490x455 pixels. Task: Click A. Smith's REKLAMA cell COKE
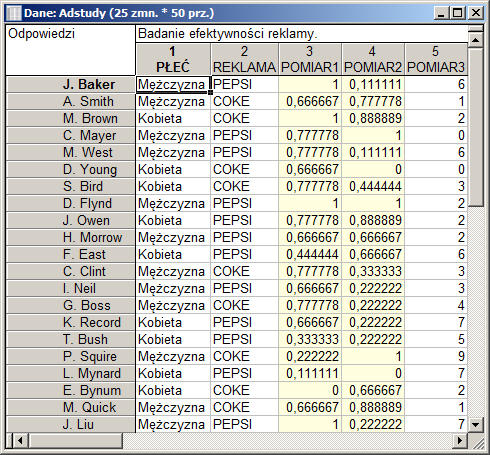click(245, 102)
